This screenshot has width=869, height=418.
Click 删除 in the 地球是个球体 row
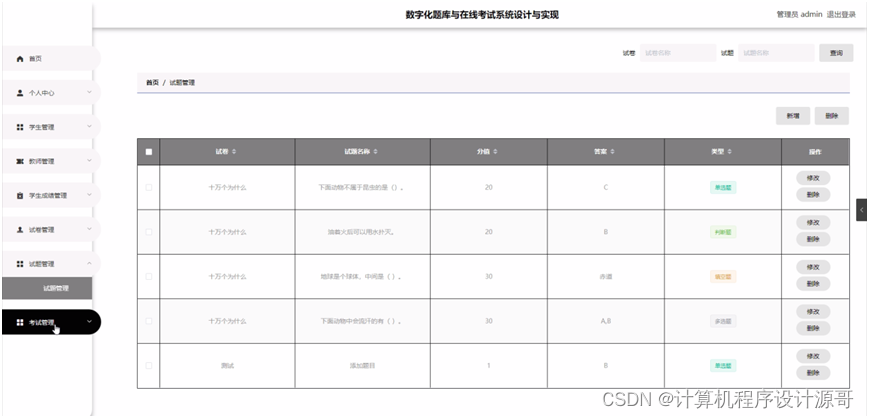(x=813, y=284)
